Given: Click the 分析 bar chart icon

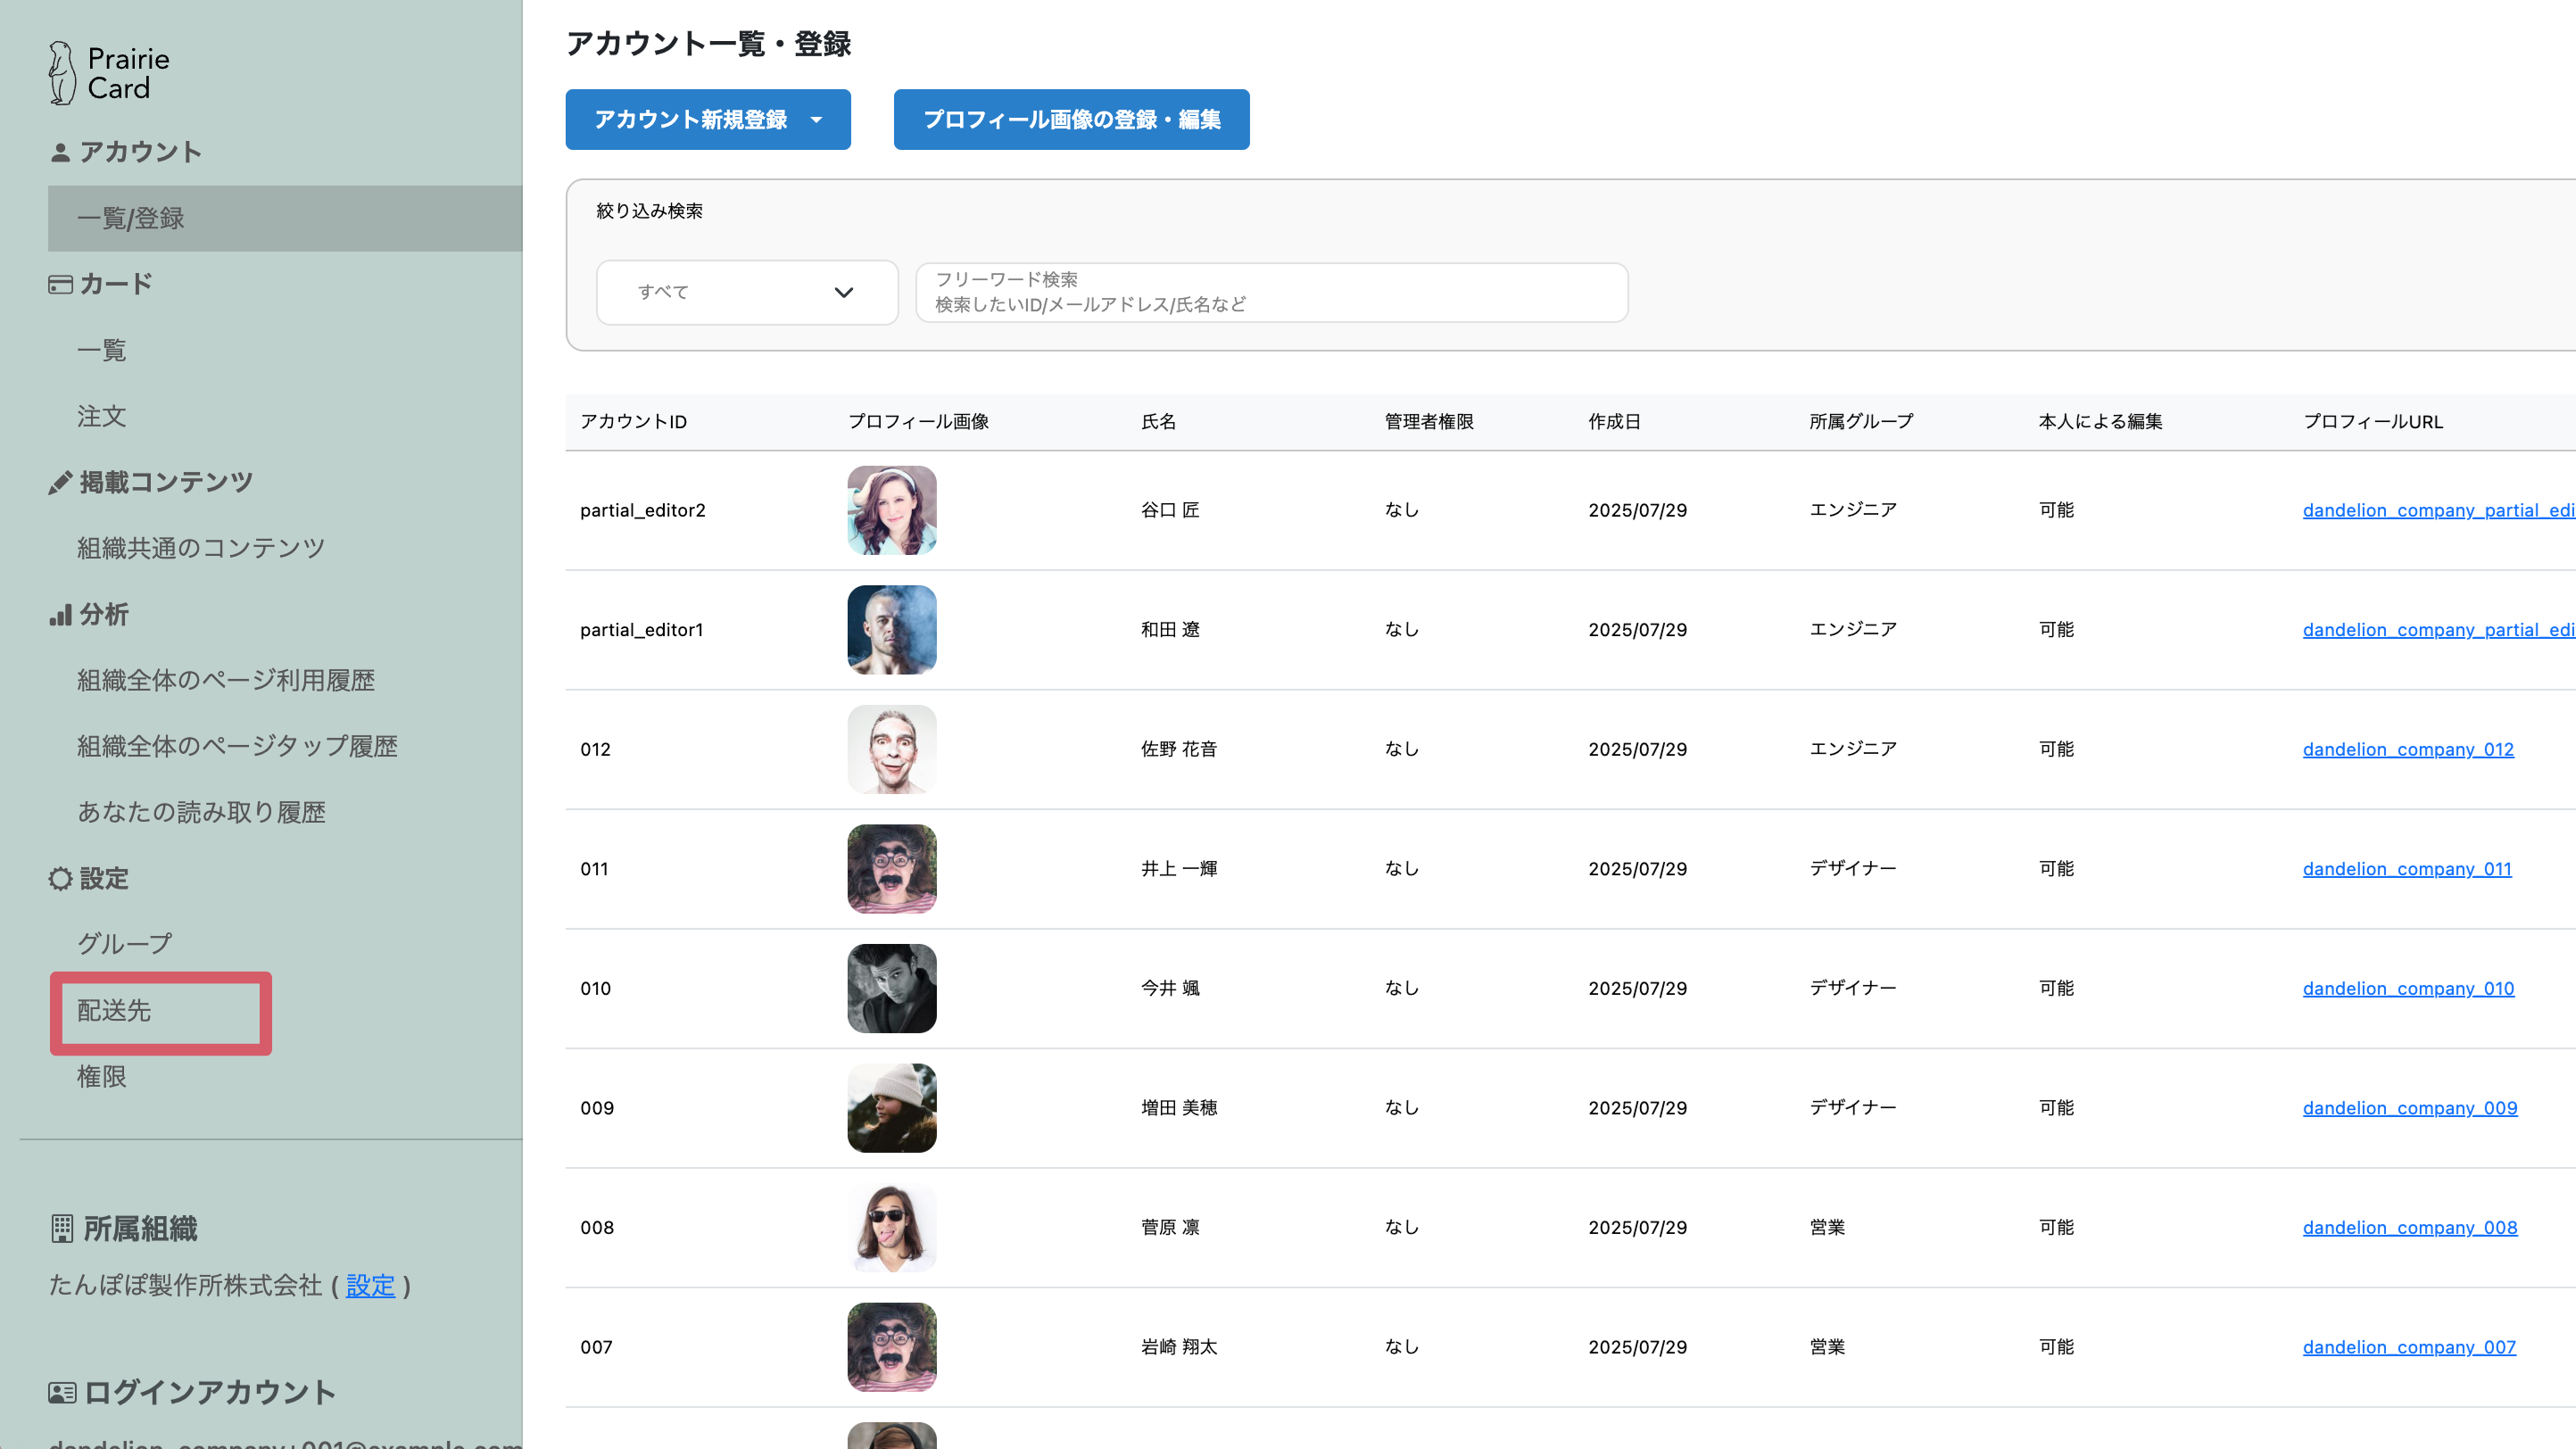Looking at the screenshot, I should coord(60,615).
